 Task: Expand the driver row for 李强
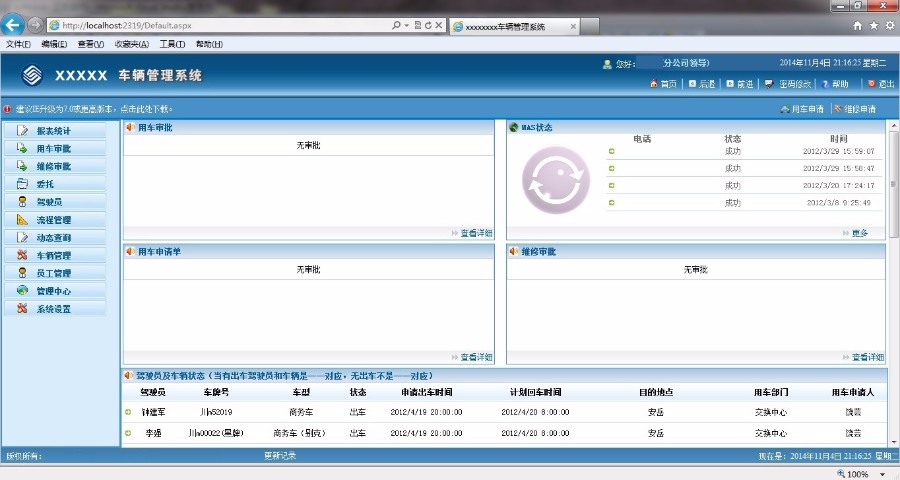[128, 433]
